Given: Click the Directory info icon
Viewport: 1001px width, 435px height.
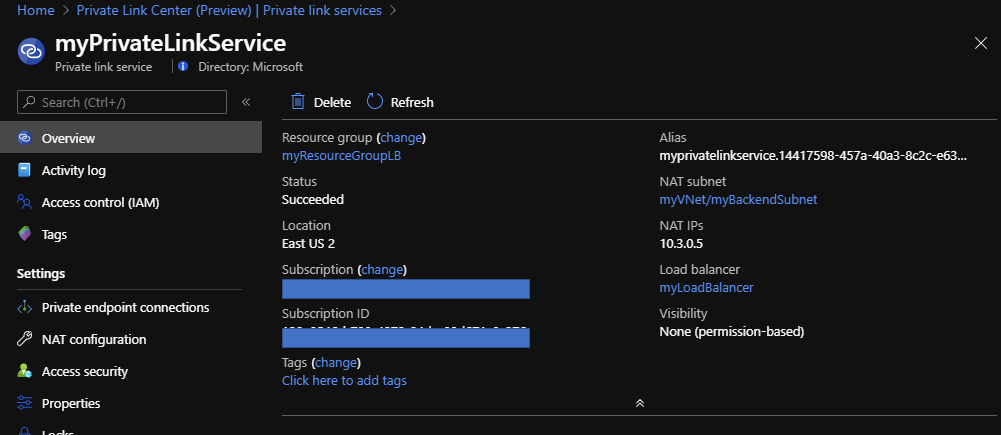Looking at the screenshot, I should [x=183, y=66].
